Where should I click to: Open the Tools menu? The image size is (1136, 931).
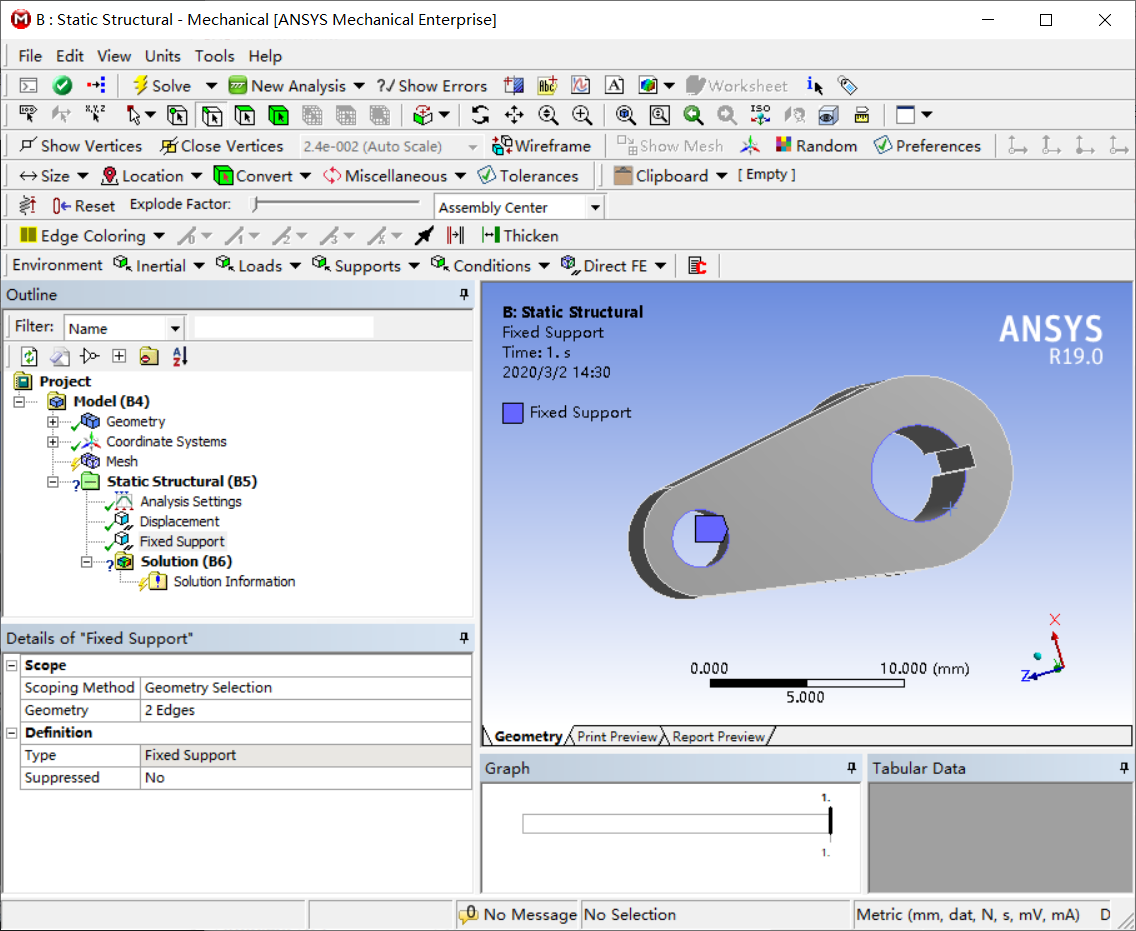(214, 56)
